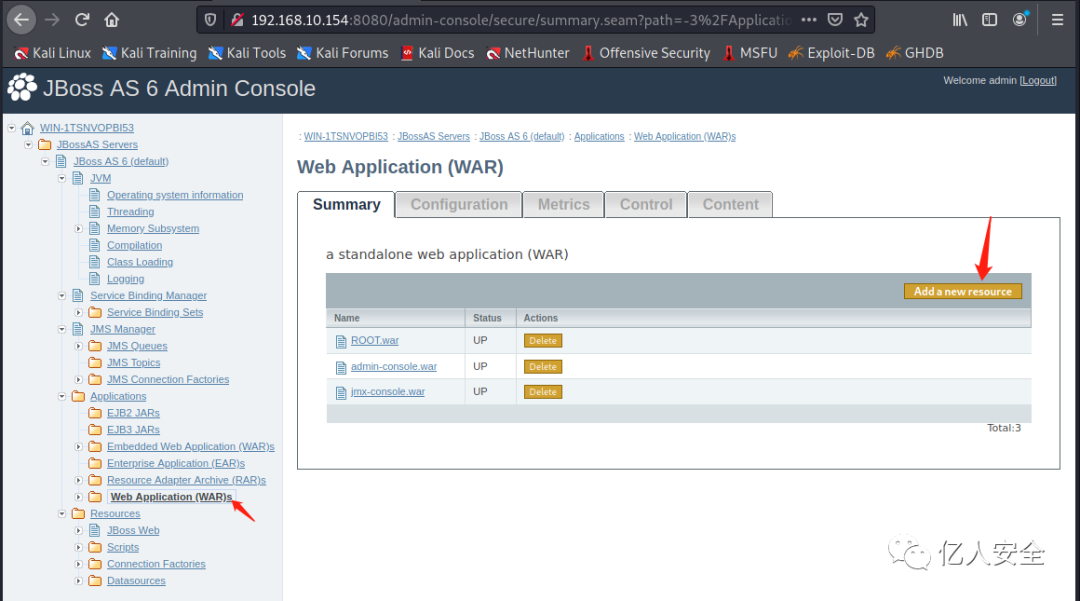Open the page actions three-dot menu

[809, 20]
